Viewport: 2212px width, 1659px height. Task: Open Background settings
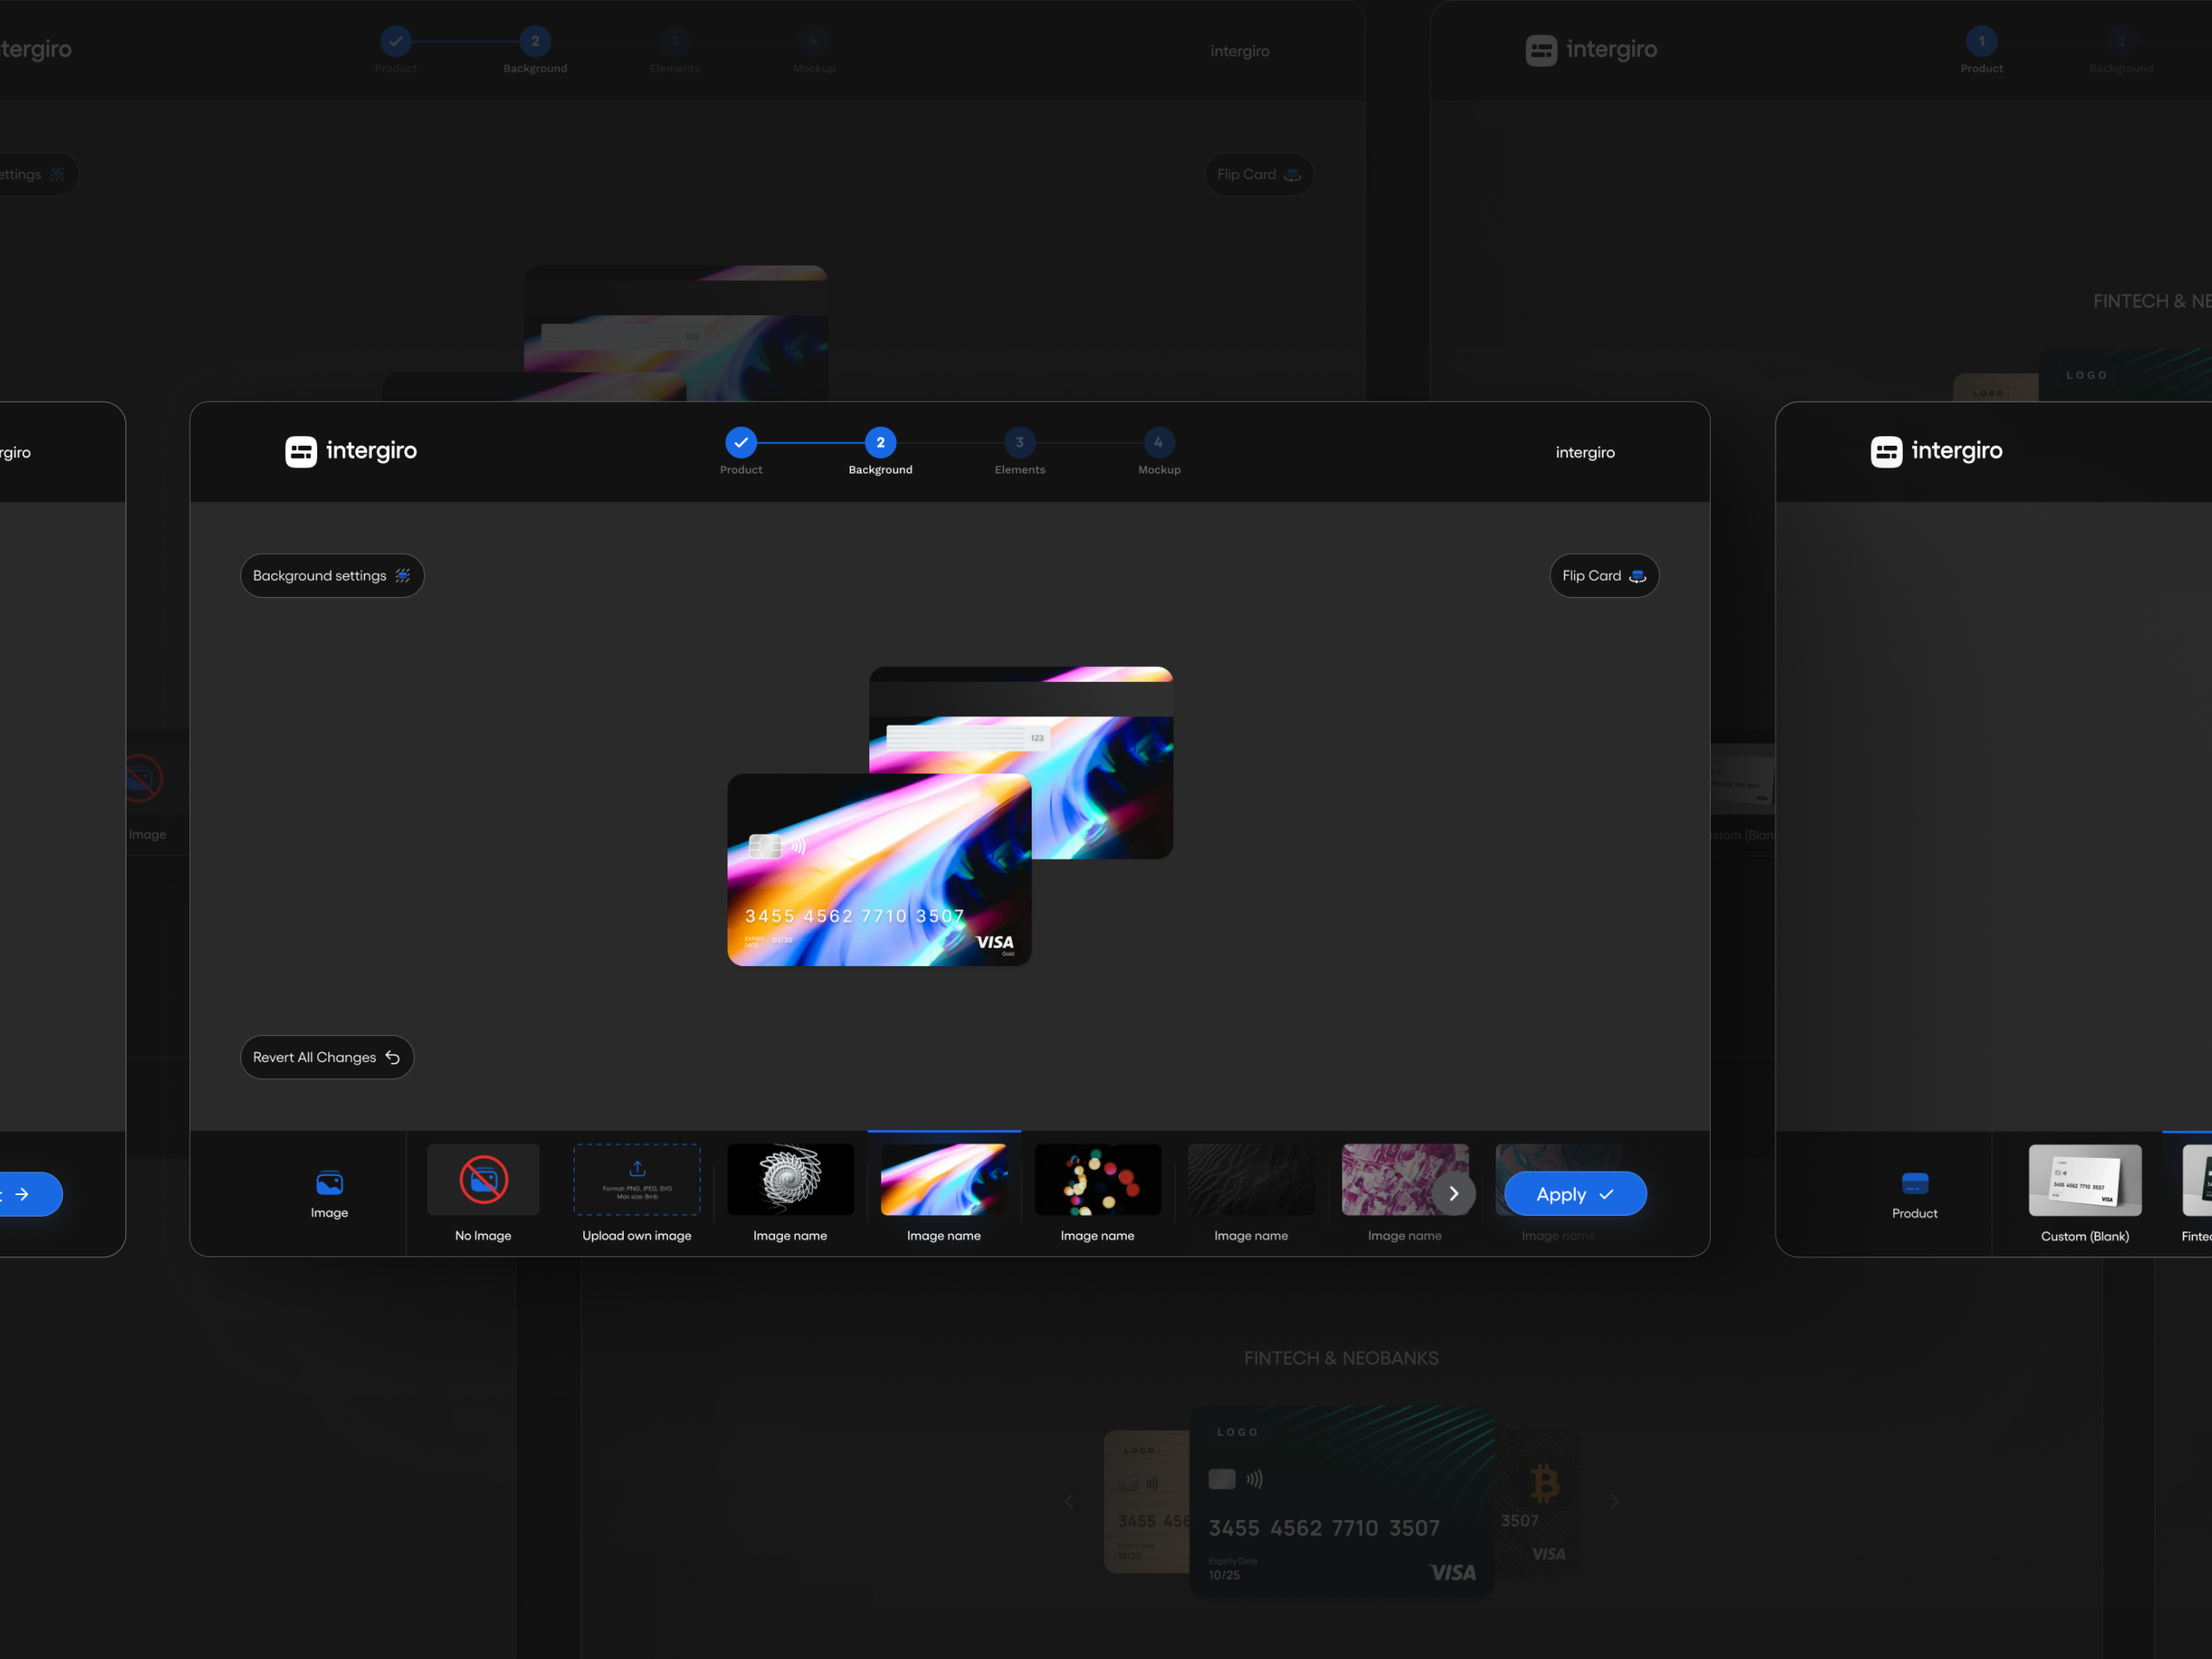coord(332,576)
